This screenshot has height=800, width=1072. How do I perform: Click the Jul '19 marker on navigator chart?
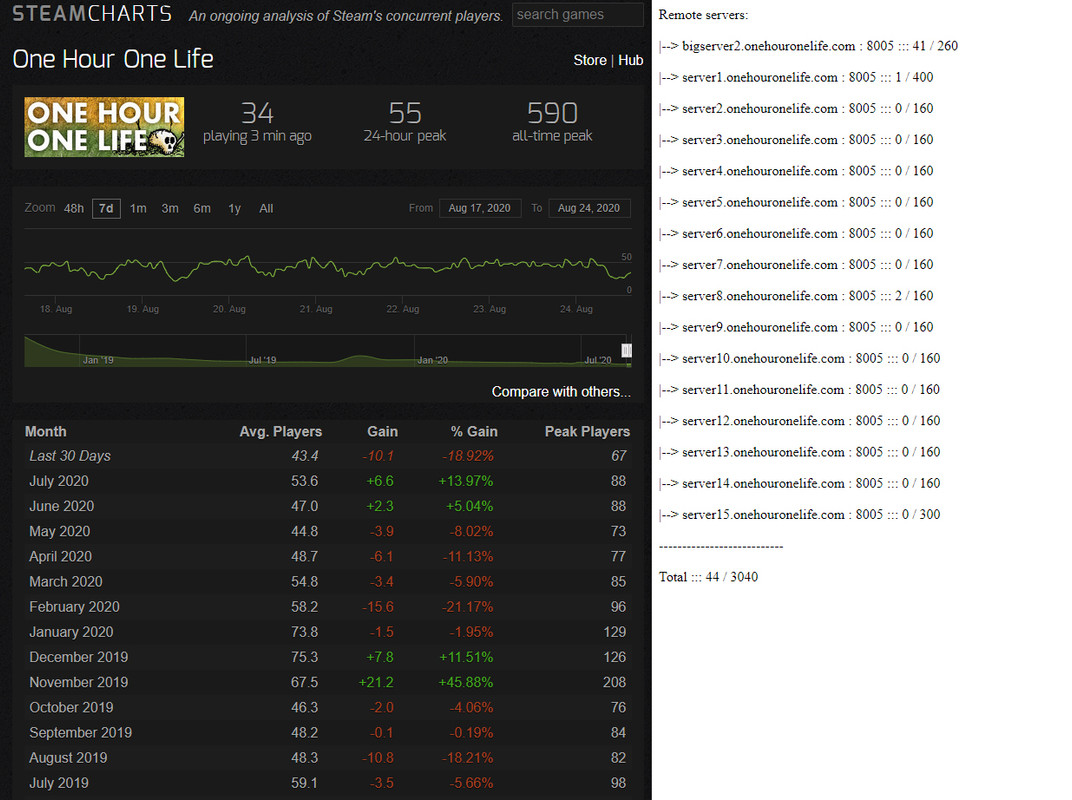(263, 360)
